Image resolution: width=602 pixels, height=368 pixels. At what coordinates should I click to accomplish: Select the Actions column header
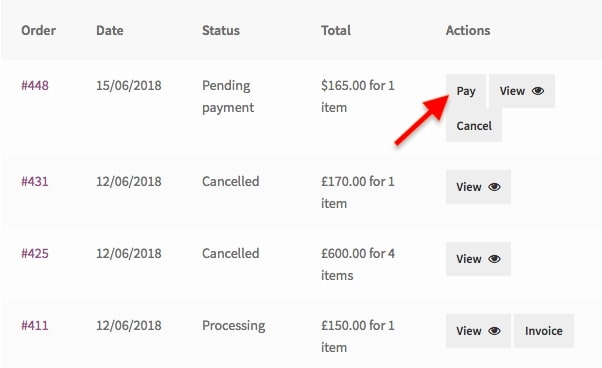pos(468,30)
